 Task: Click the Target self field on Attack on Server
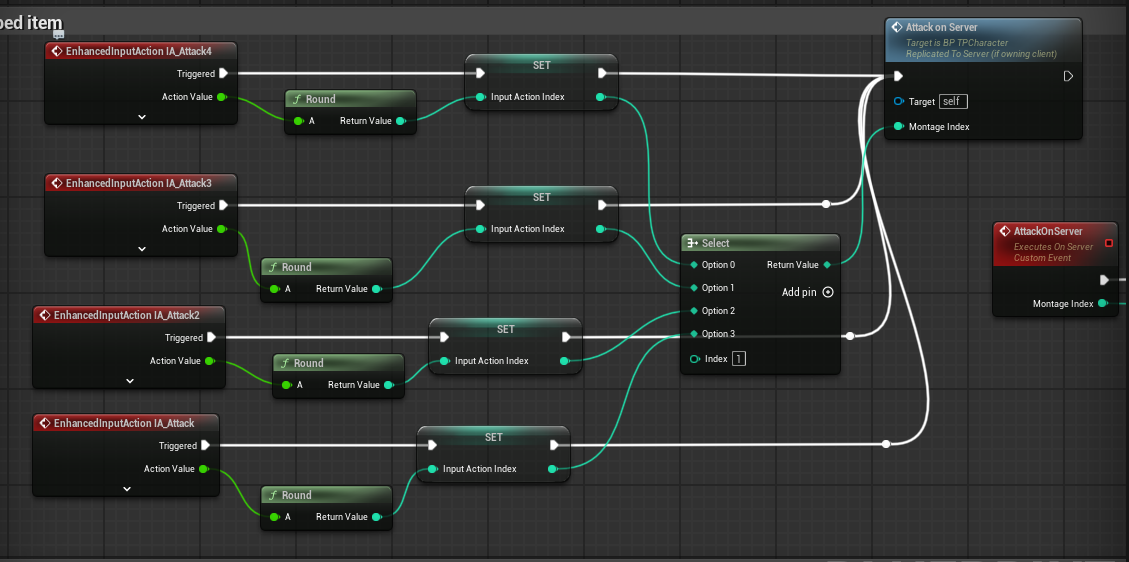[953, 101]
